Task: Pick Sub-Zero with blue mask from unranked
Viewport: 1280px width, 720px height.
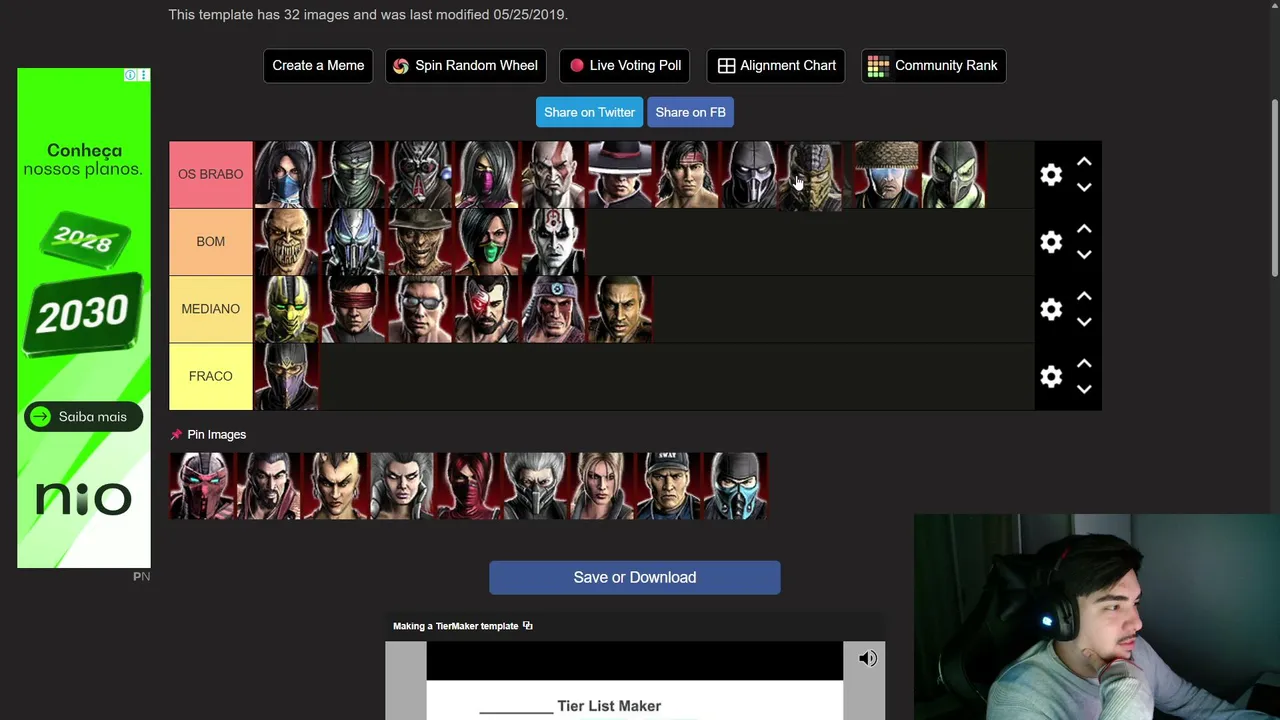Action: pos(736,486)
